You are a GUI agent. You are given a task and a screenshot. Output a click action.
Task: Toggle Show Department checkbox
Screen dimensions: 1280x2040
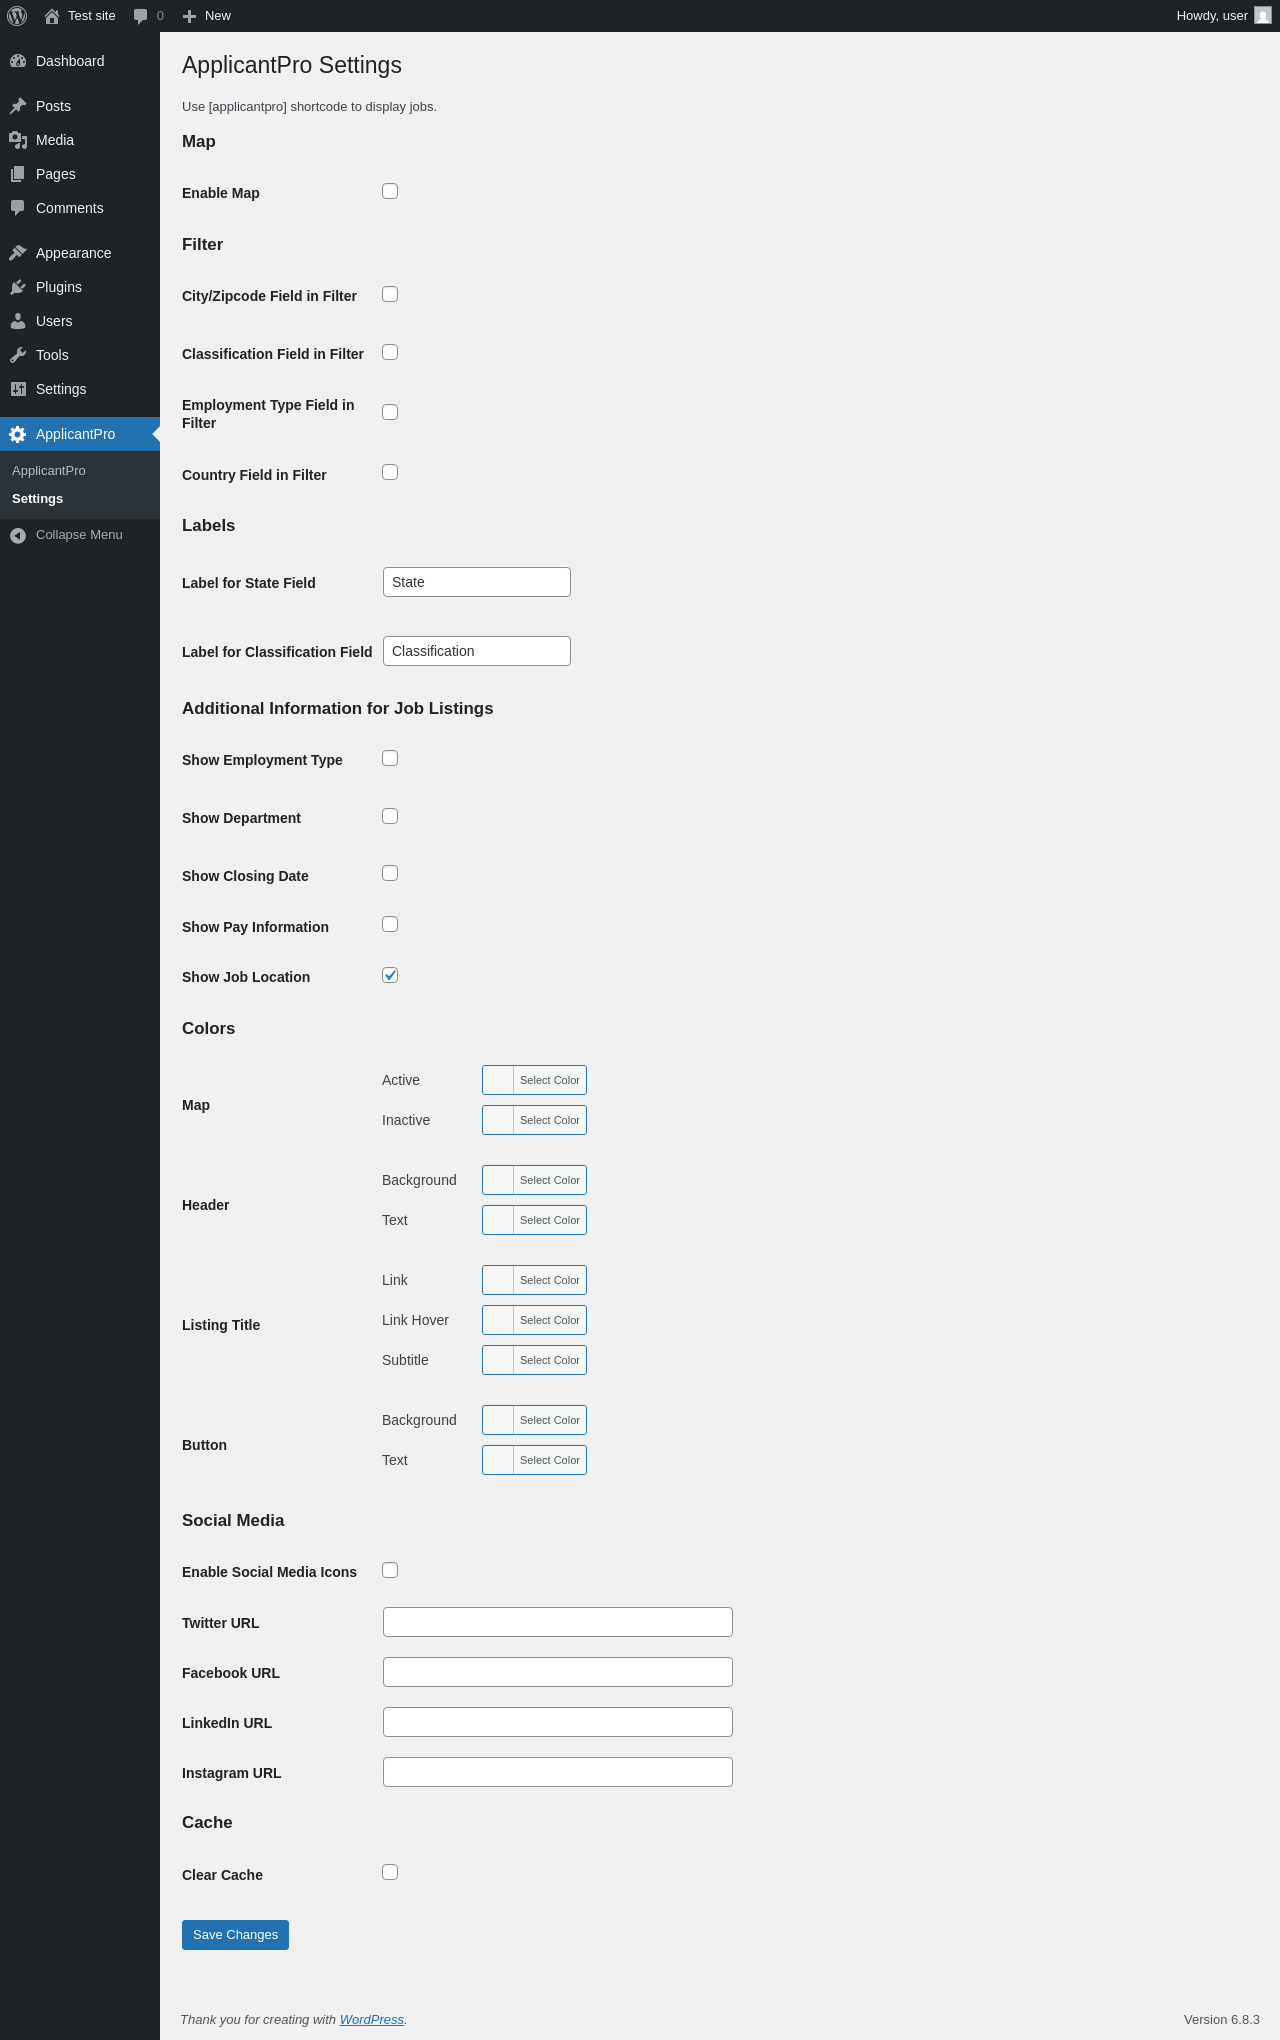point(390,816)
